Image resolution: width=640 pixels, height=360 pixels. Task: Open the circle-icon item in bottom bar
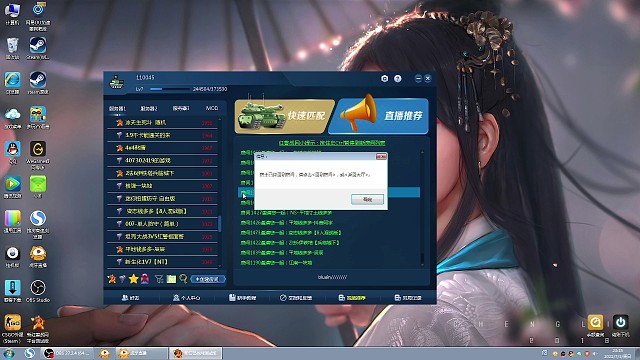[296, 298]
